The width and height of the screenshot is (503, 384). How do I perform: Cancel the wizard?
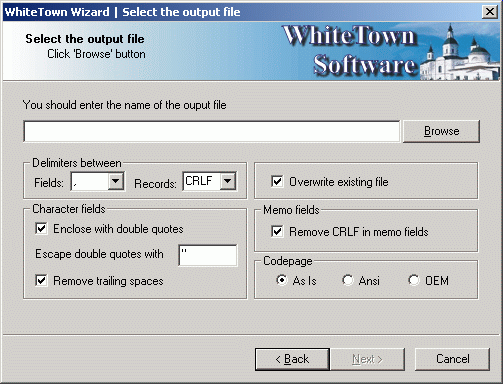coord(452,359)
